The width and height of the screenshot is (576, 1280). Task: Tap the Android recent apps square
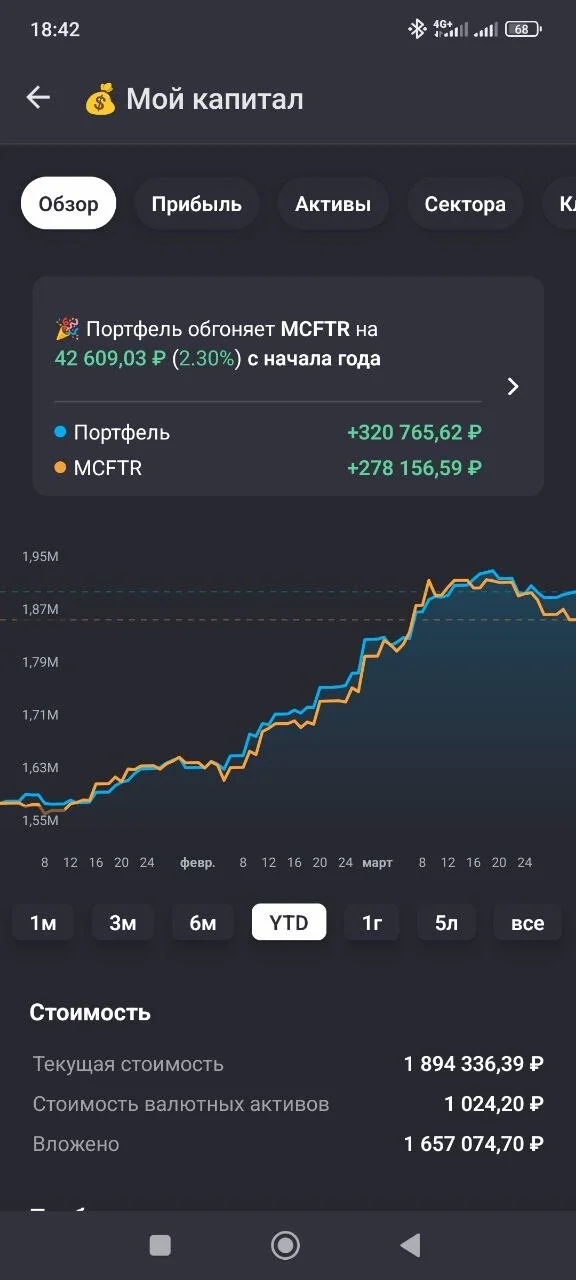(160, 1245)
